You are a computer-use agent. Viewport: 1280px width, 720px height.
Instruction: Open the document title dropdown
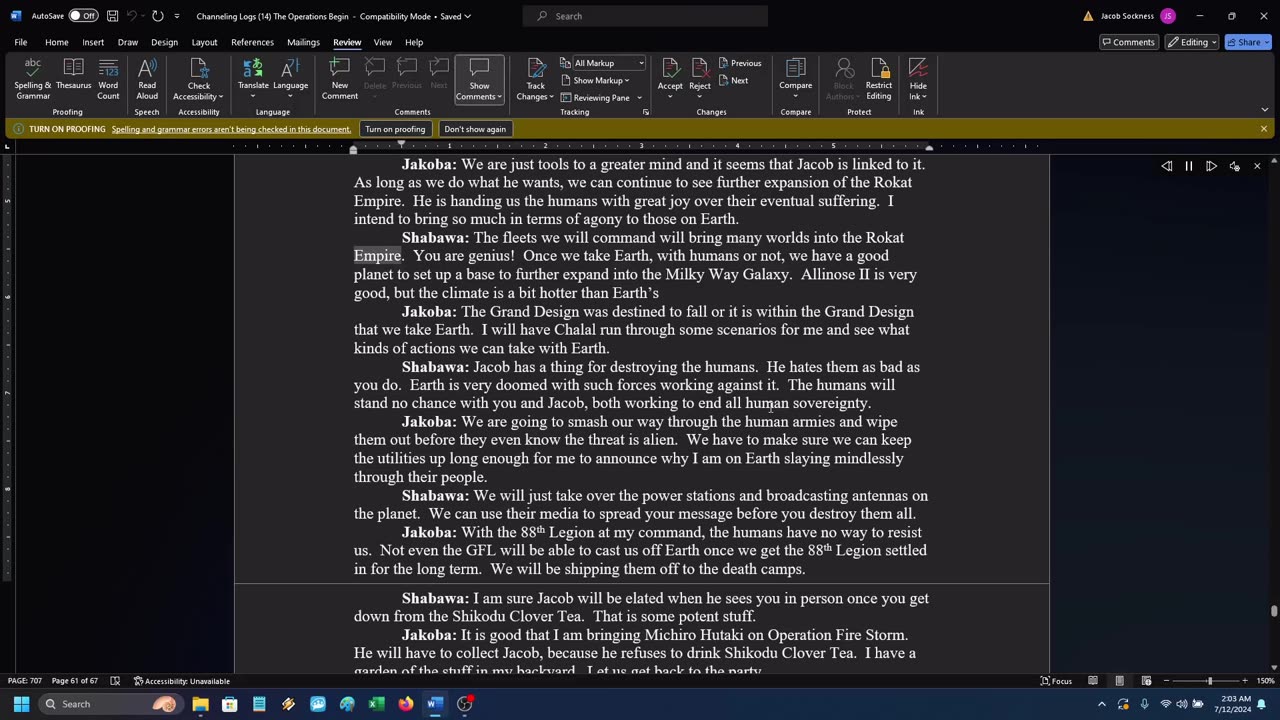467,16
